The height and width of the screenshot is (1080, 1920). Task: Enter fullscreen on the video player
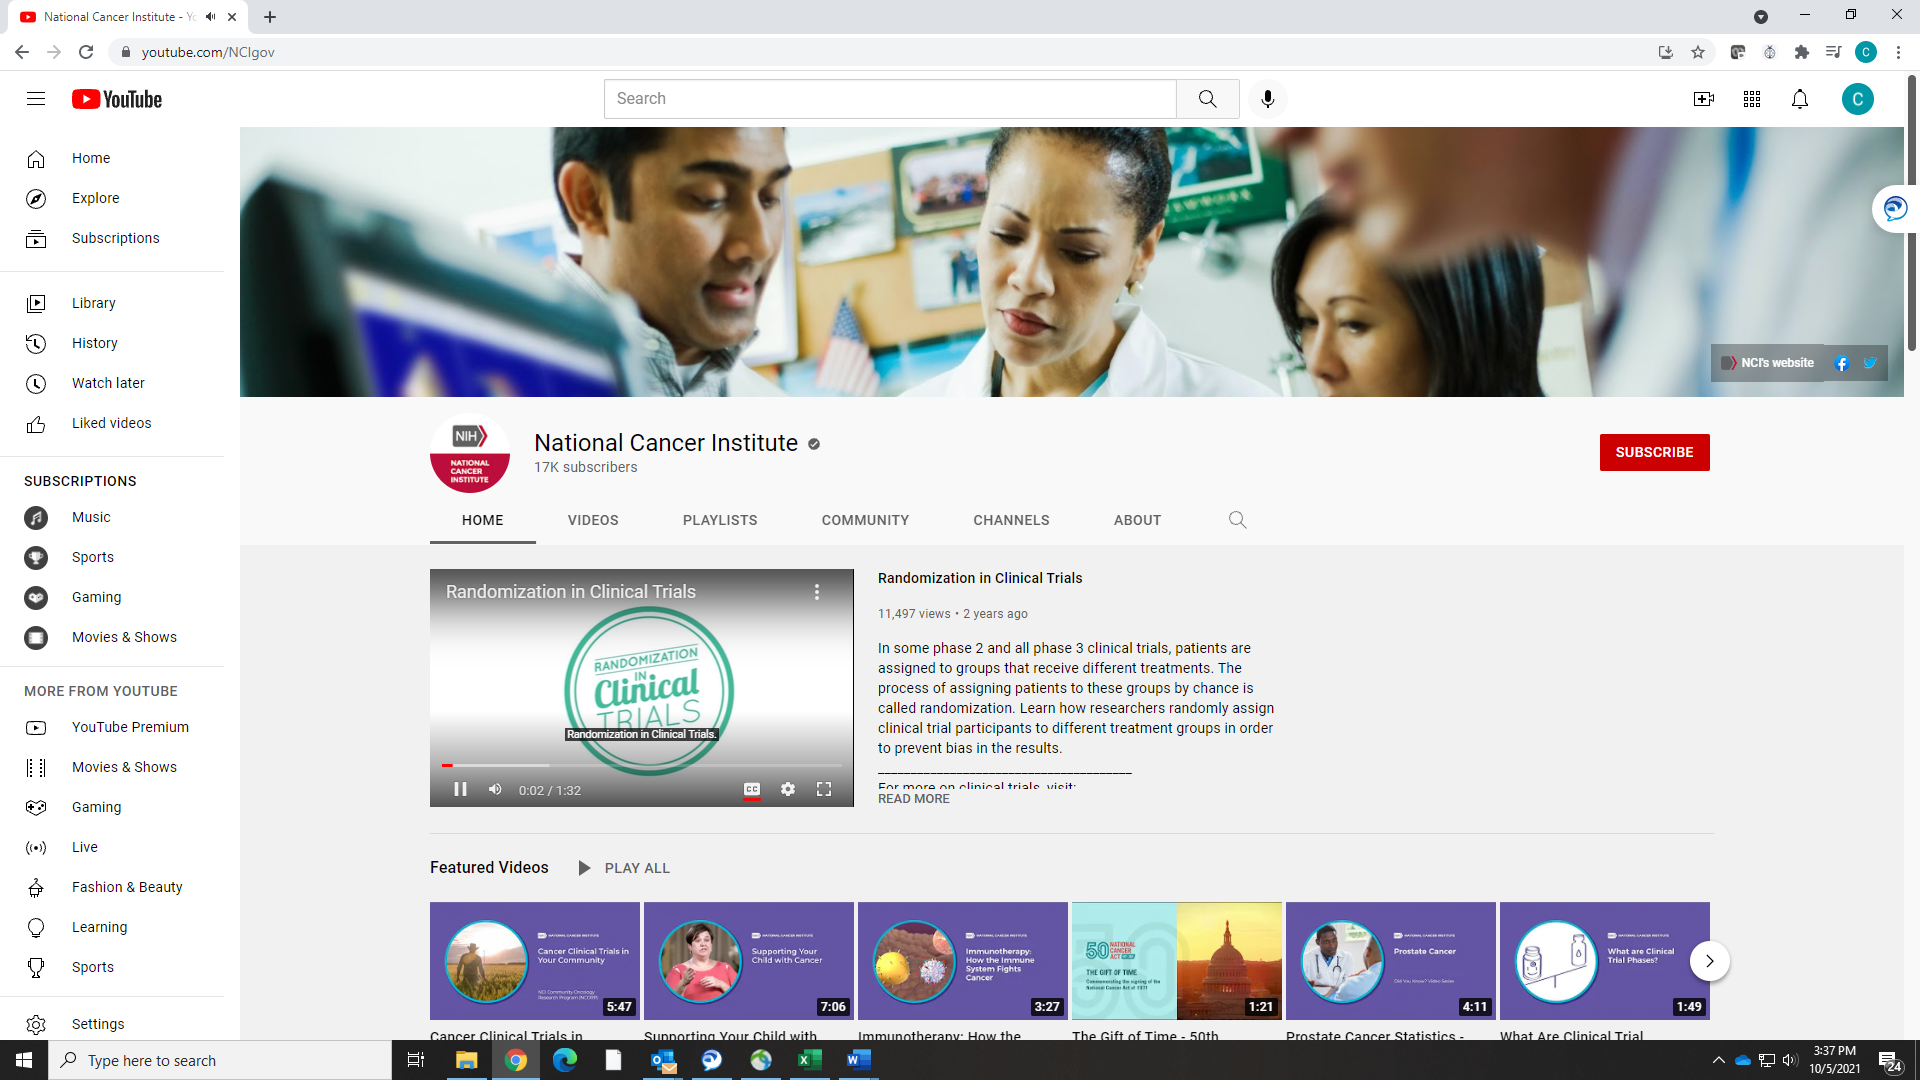click(x=824, y=789)
